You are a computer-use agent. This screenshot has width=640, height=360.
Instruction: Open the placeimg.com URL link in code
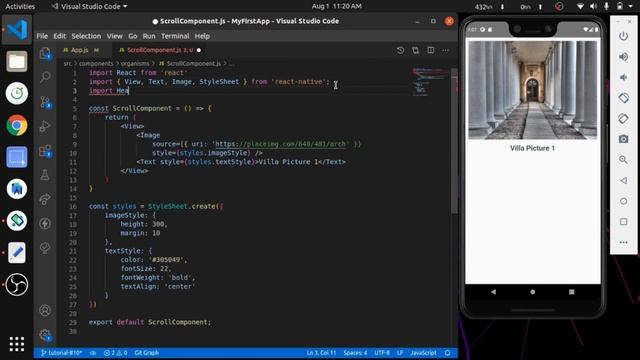click(280, 144)
